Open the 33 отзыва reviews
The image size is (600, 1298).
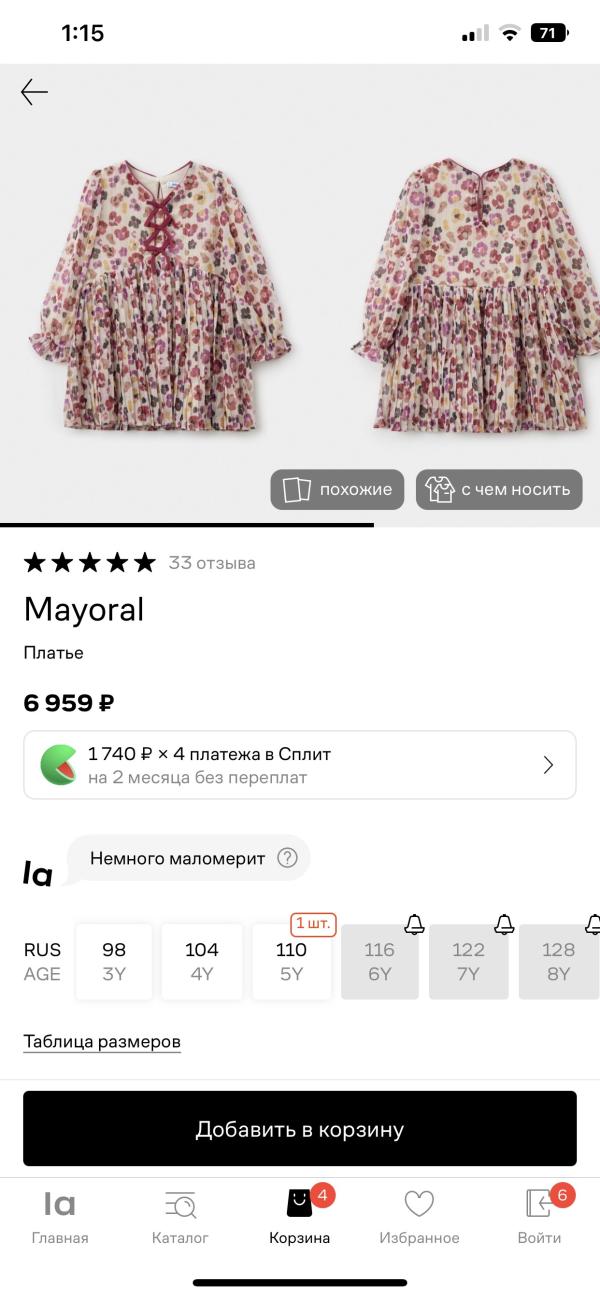212,563
